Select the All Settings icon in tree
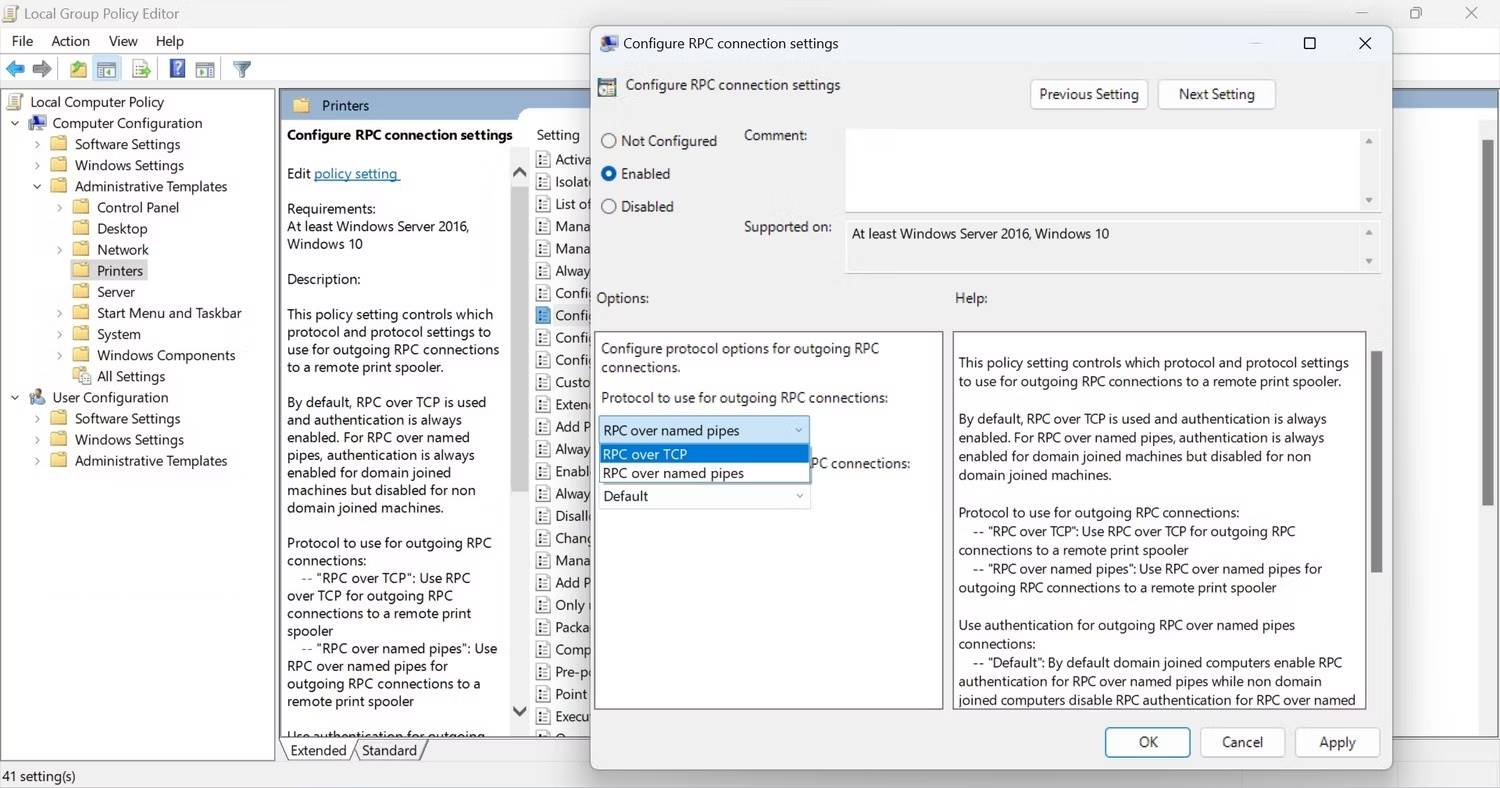This screenshot has height=788, width=1500. (x=81, y=376)
